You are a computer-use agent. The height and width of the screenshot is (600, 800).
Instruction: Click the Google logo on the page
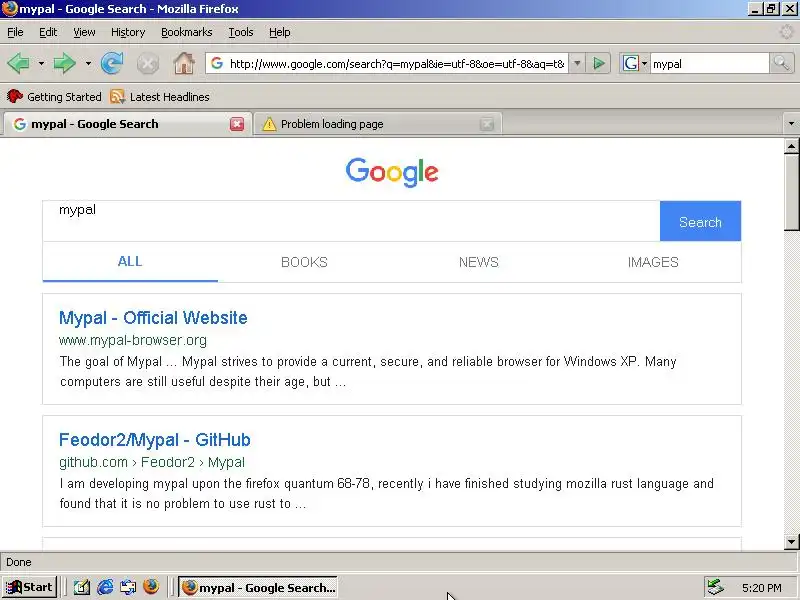[x=392, y=172]
